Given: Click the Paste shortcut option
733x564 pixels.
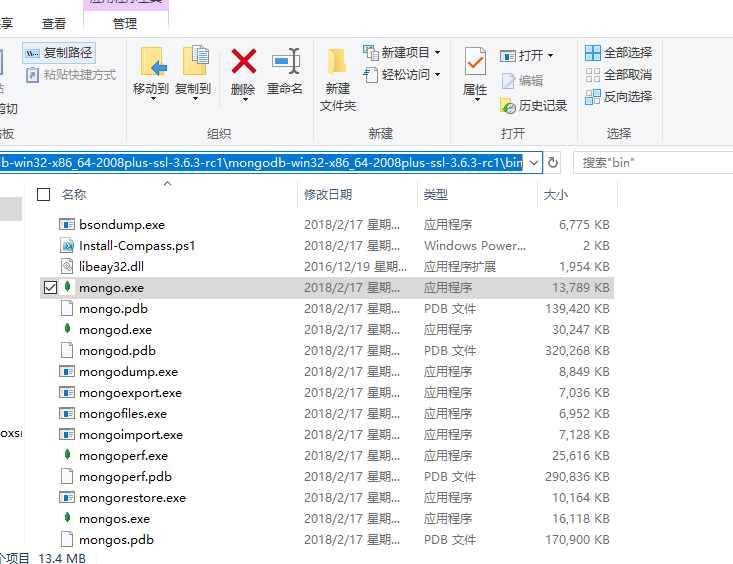Looking at the screenshot, I should (71, 75).
